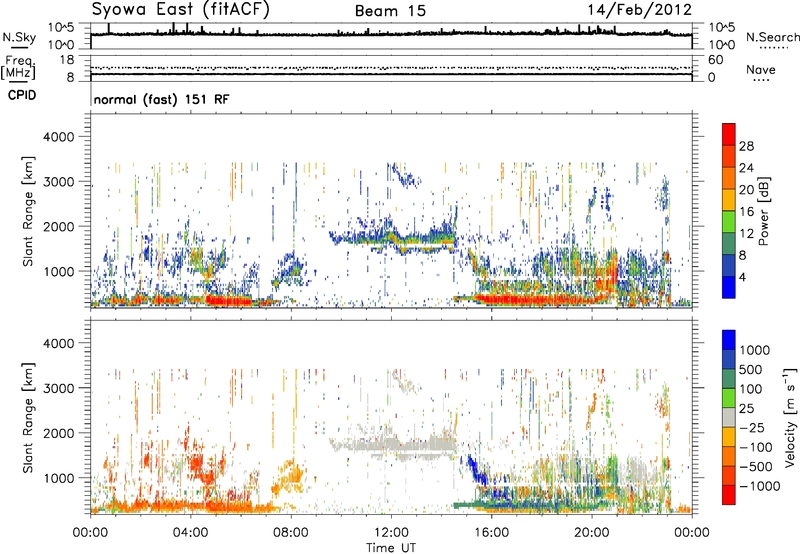Pick the bright blue bottom Power colorbar segment
The width and height of the screenshot is (800, 554).
click(x=729, y=287)
